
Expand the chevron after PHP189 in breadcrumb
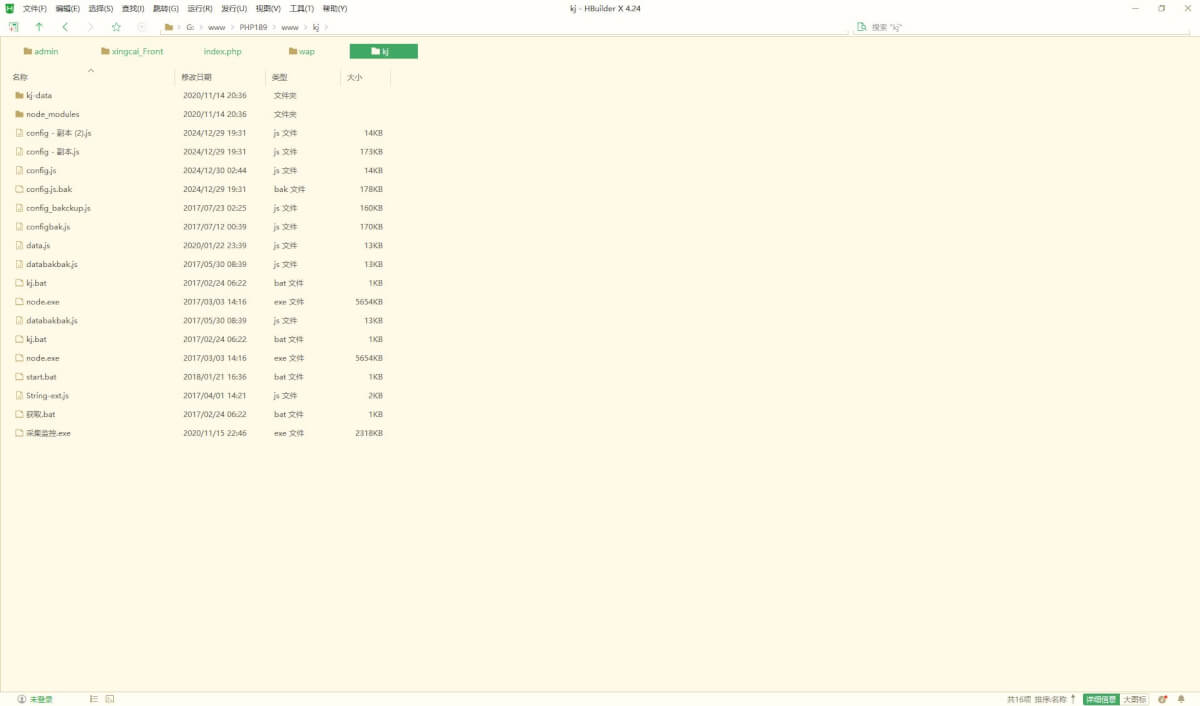coord(274,27)
